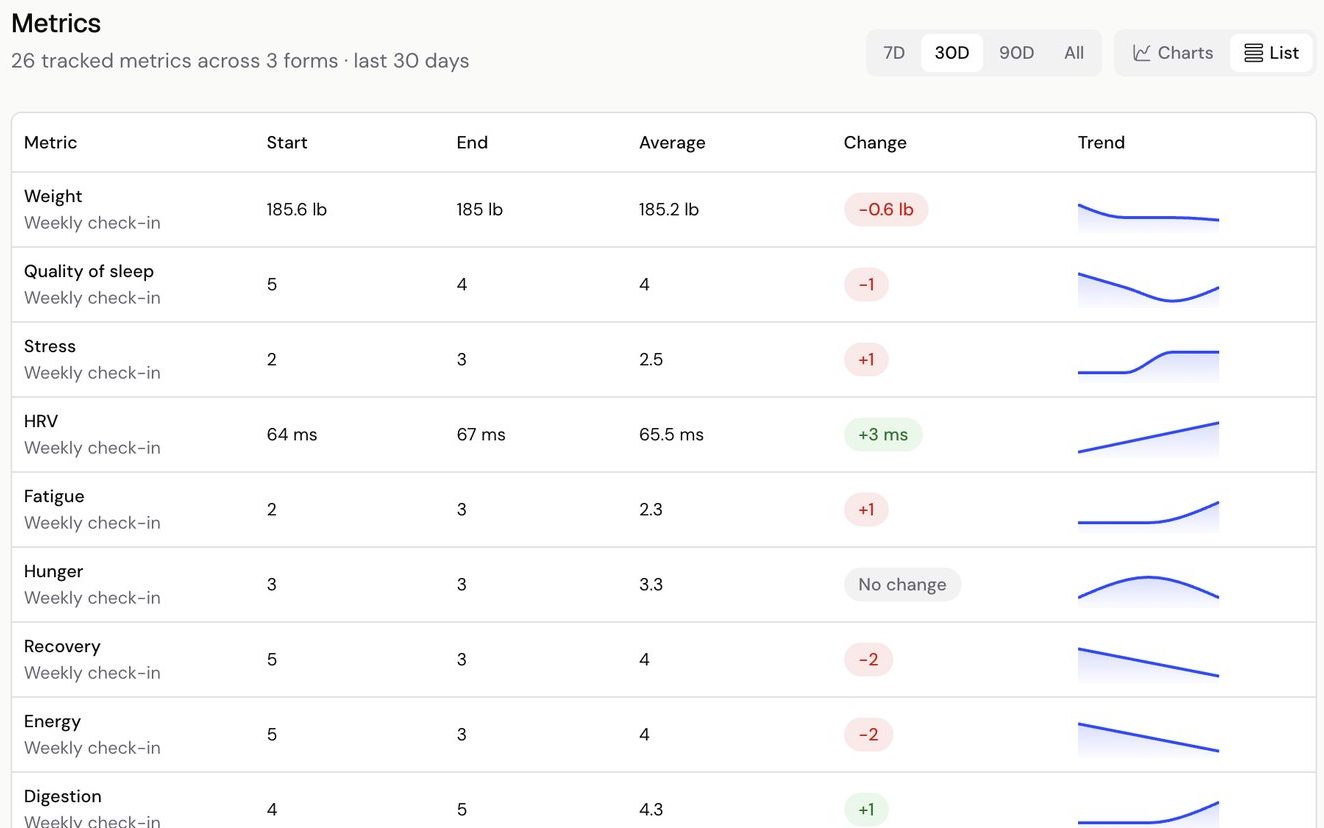Click the Recovery -2 change badge
Image resolution: width=1324 pixels, height=828 pixels.
(x=868, y=660)
